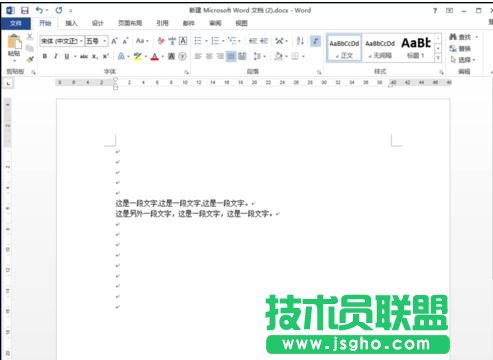The image size is (493, 360).
Task: Switch to the Page Layout ribbon tab
Action: click(x=130, y=23)
